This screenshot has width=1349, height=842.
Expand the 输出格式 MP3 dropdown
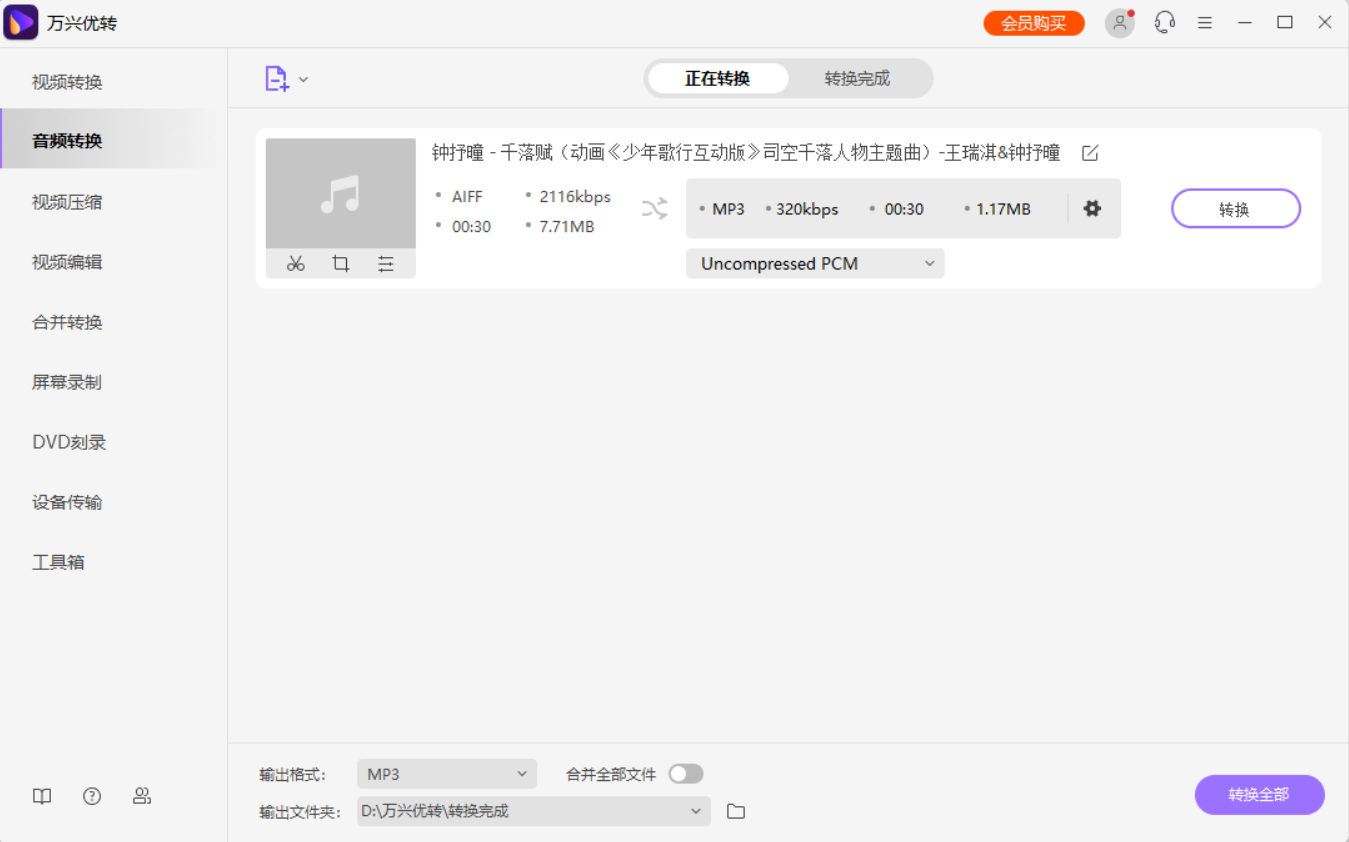coord(446,773)
